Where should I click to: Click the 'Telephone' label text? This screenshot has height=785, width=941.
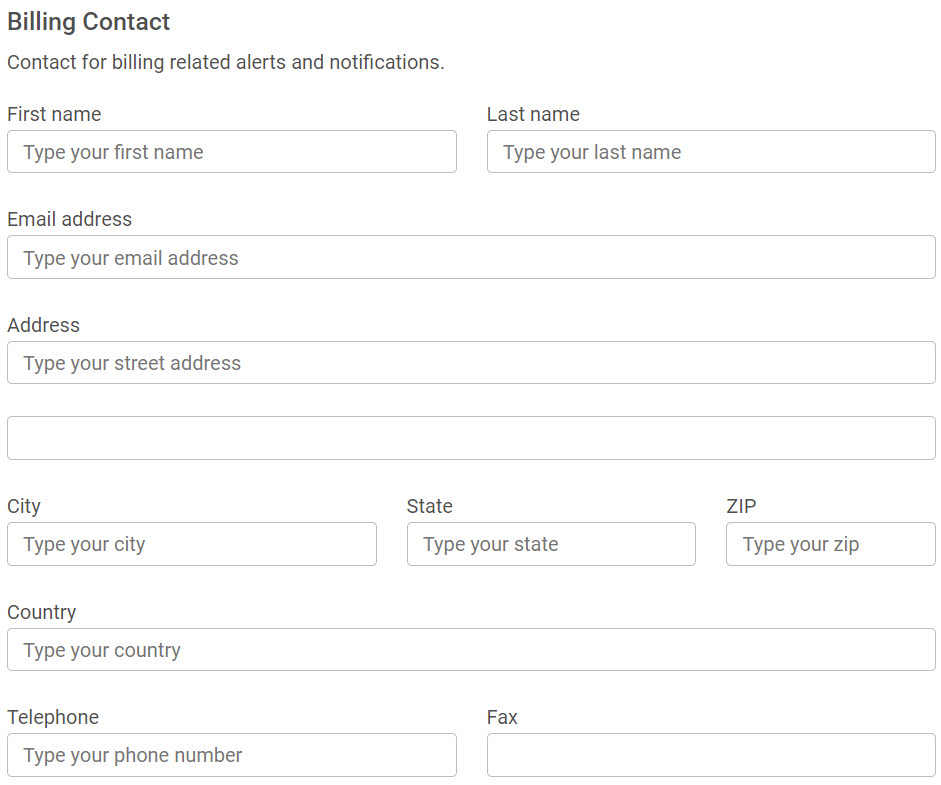point(53,717)
